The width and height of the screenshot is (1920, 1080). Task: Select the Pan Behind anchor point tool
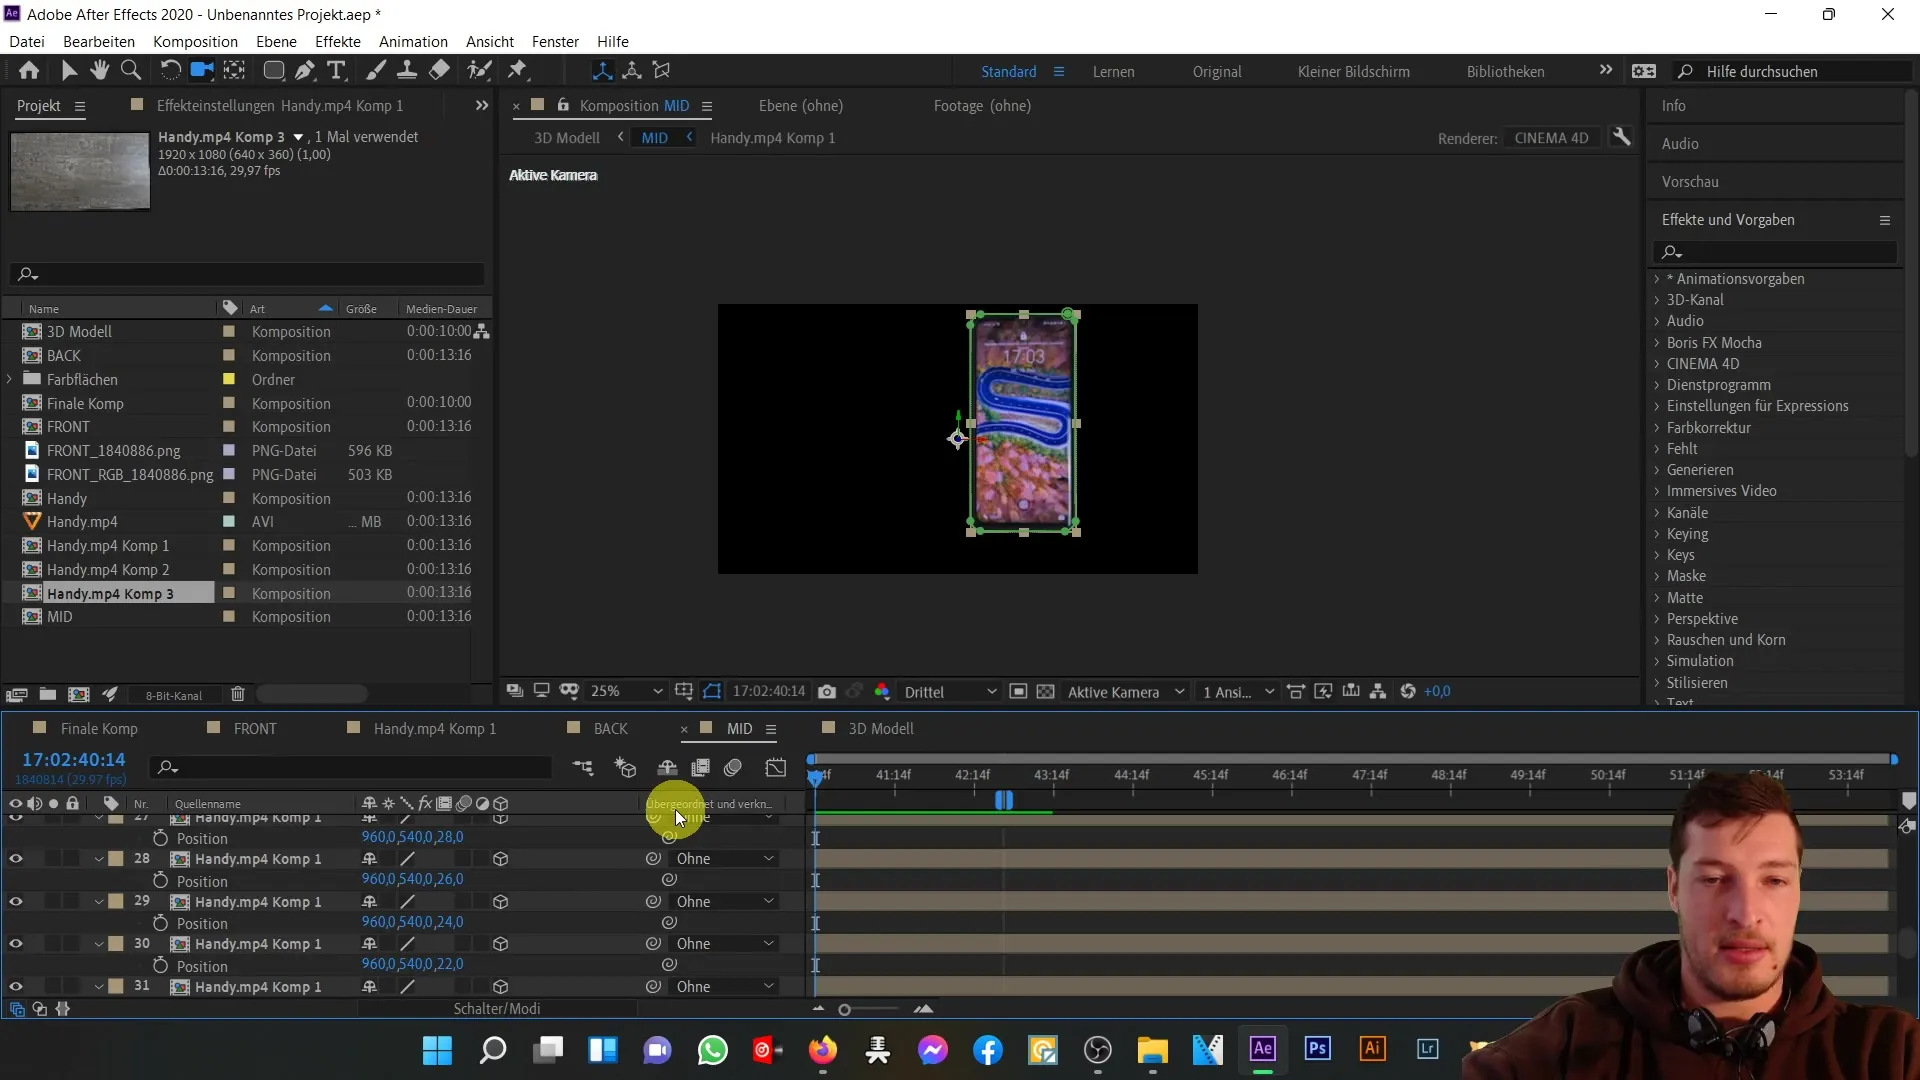(234, 70)
